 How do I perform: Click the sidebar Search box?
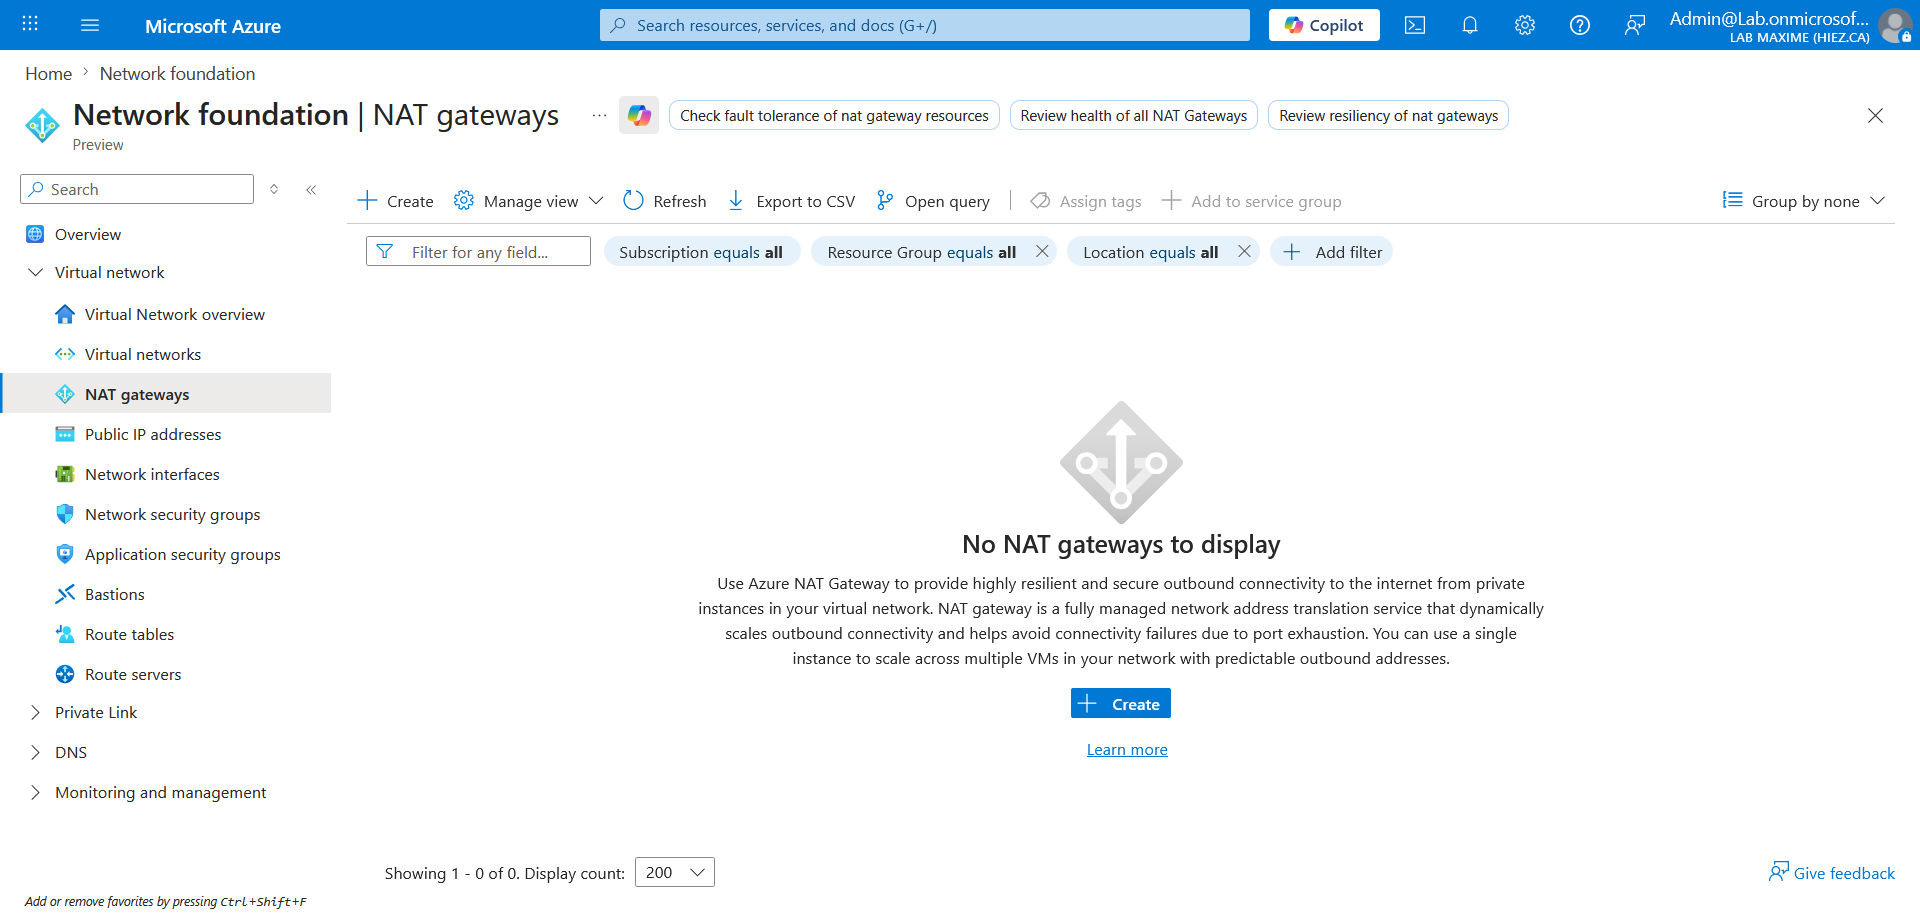(x=137, y=189)
